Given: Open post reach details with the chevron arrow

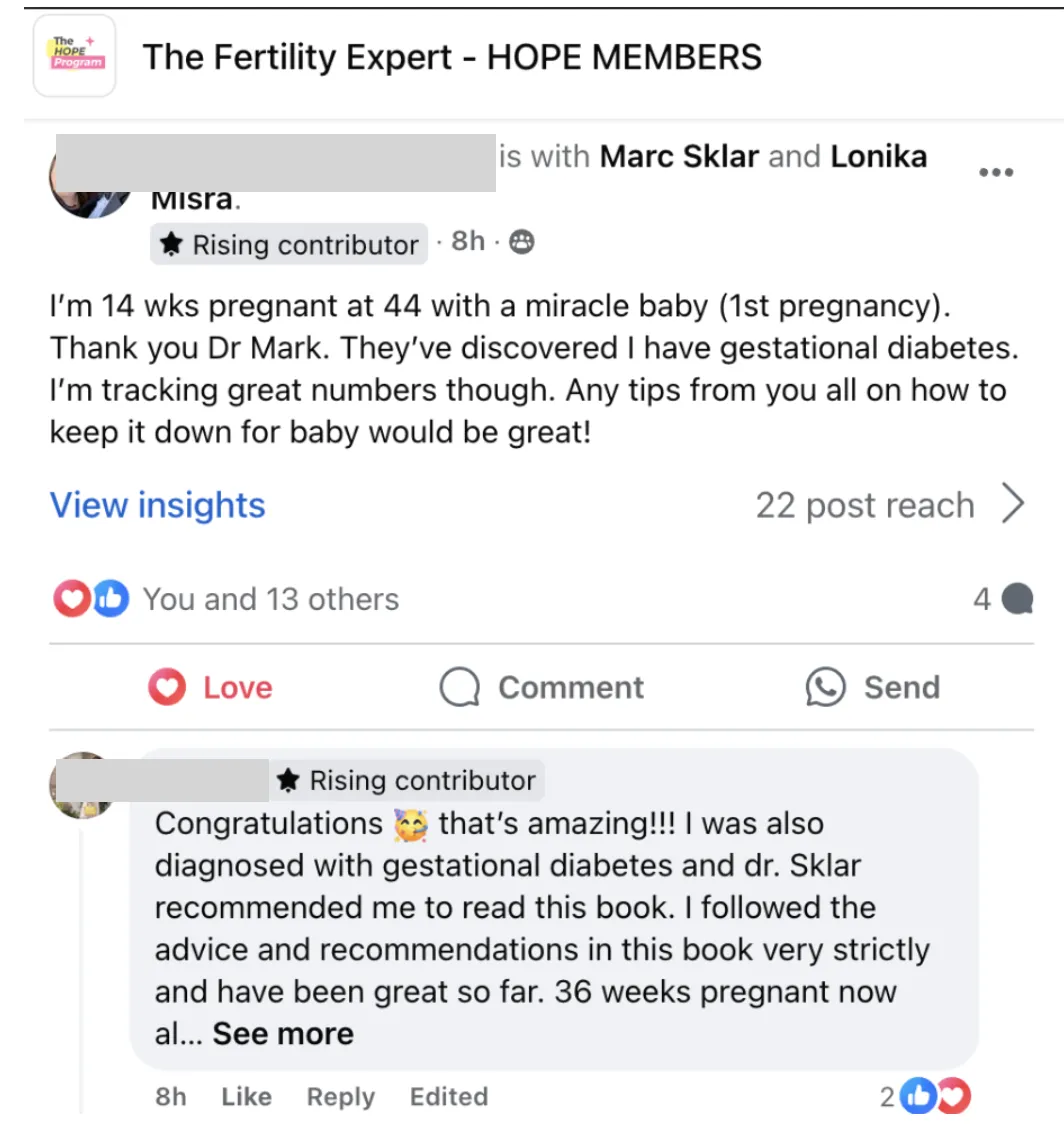Looking at the screenshot, I should coord(1013,503).
